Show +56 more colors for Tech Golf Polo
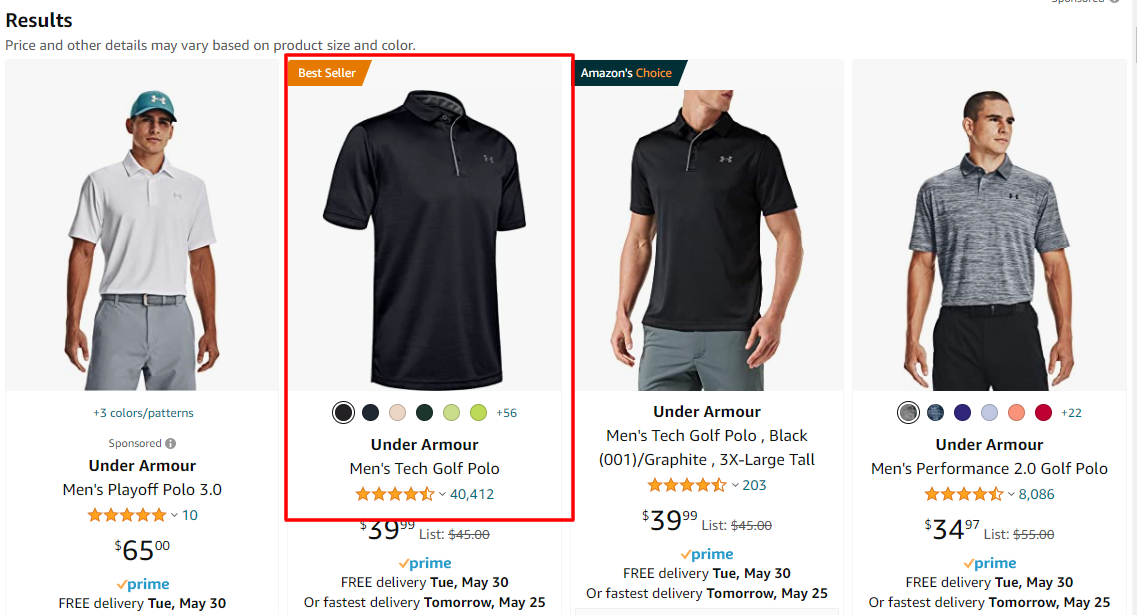The width and height of the screenshot is (1137, 615). click(x=506, y=413)
